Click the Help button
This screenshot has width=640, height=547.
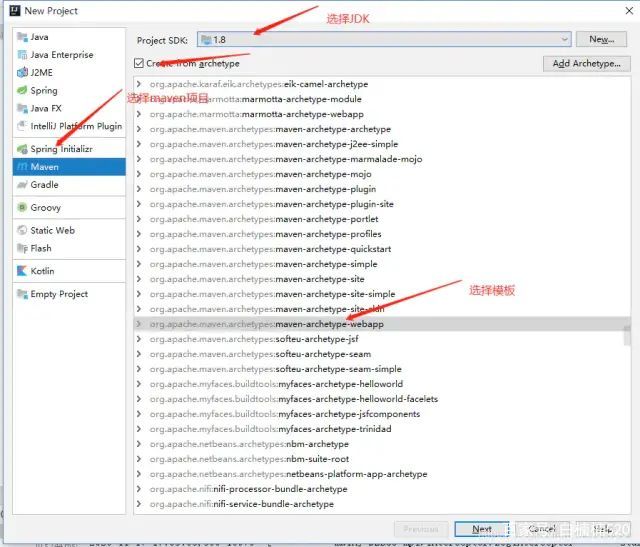pos(602,529)
